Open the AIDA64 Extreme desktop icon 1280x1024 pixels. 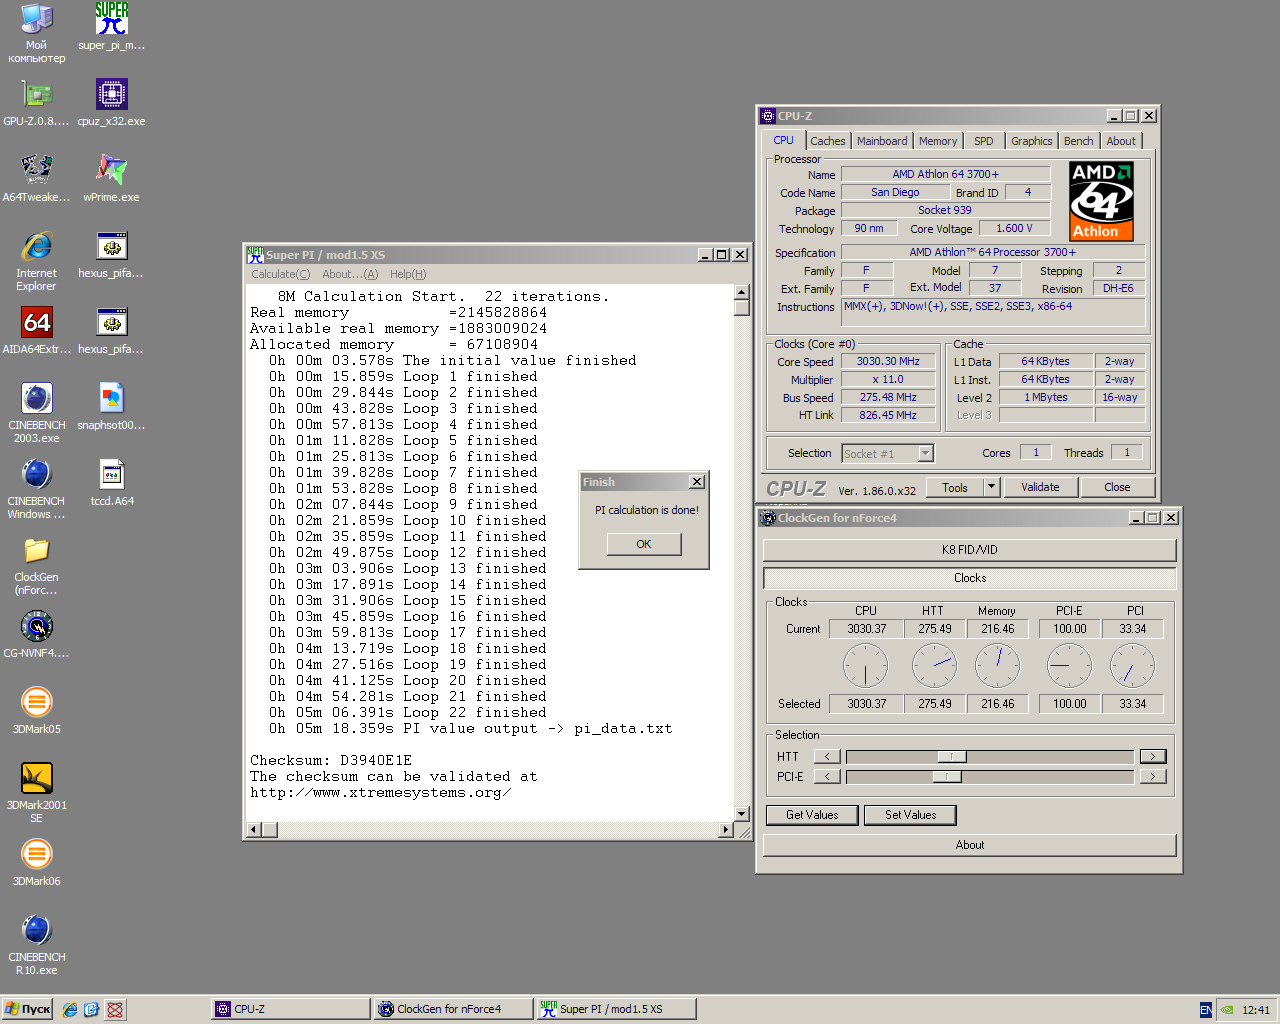click(x=36, y=323)
